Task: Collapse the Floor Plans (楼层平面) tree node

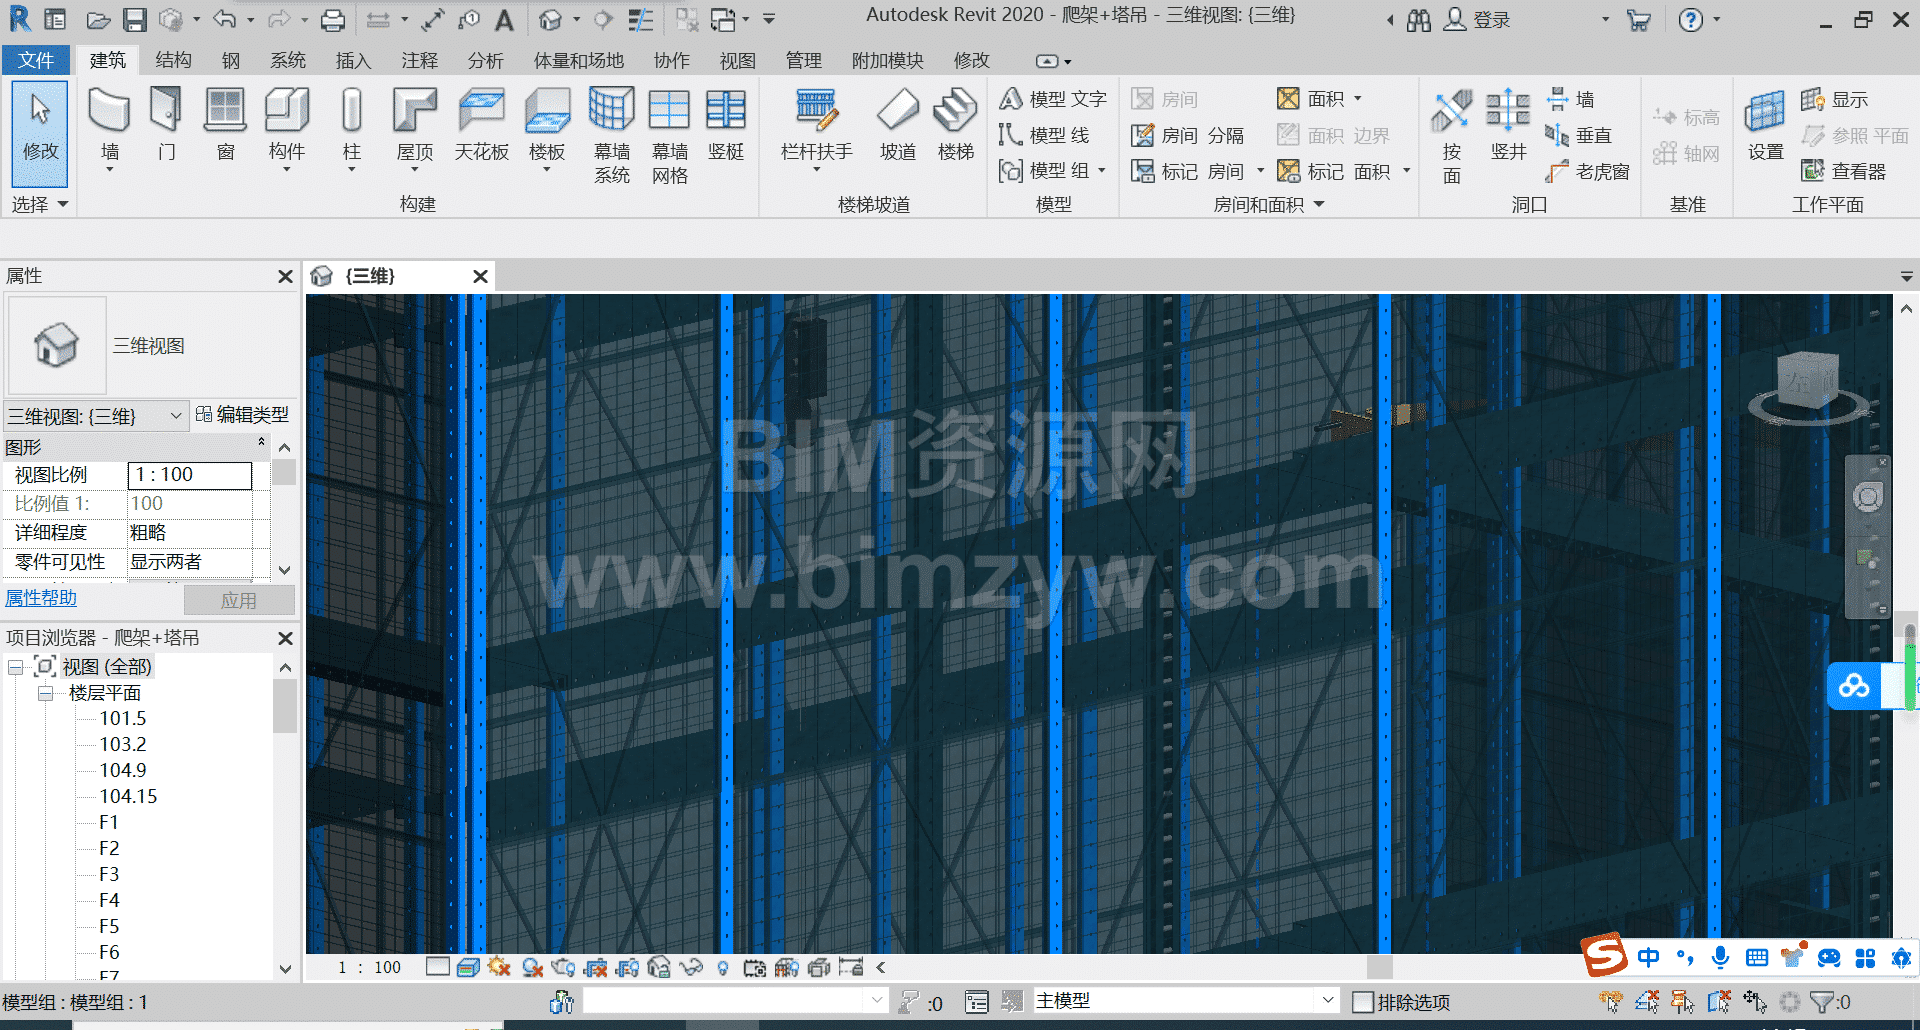Action: coord(45,693)
